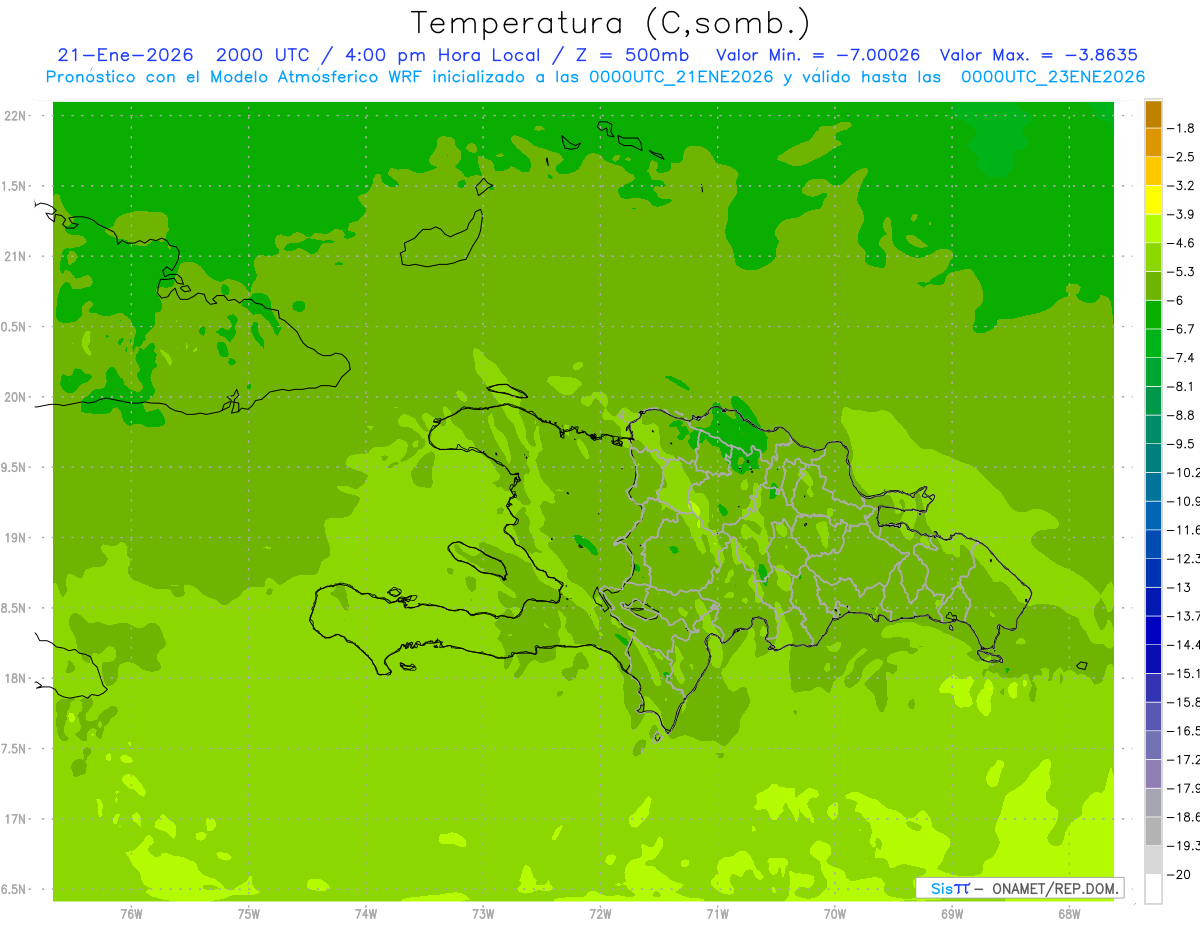Screen dimensions: 1200x927
Task: Pick the yellow swatch between -3.2 and -3.9
Action: [1153, 200]
